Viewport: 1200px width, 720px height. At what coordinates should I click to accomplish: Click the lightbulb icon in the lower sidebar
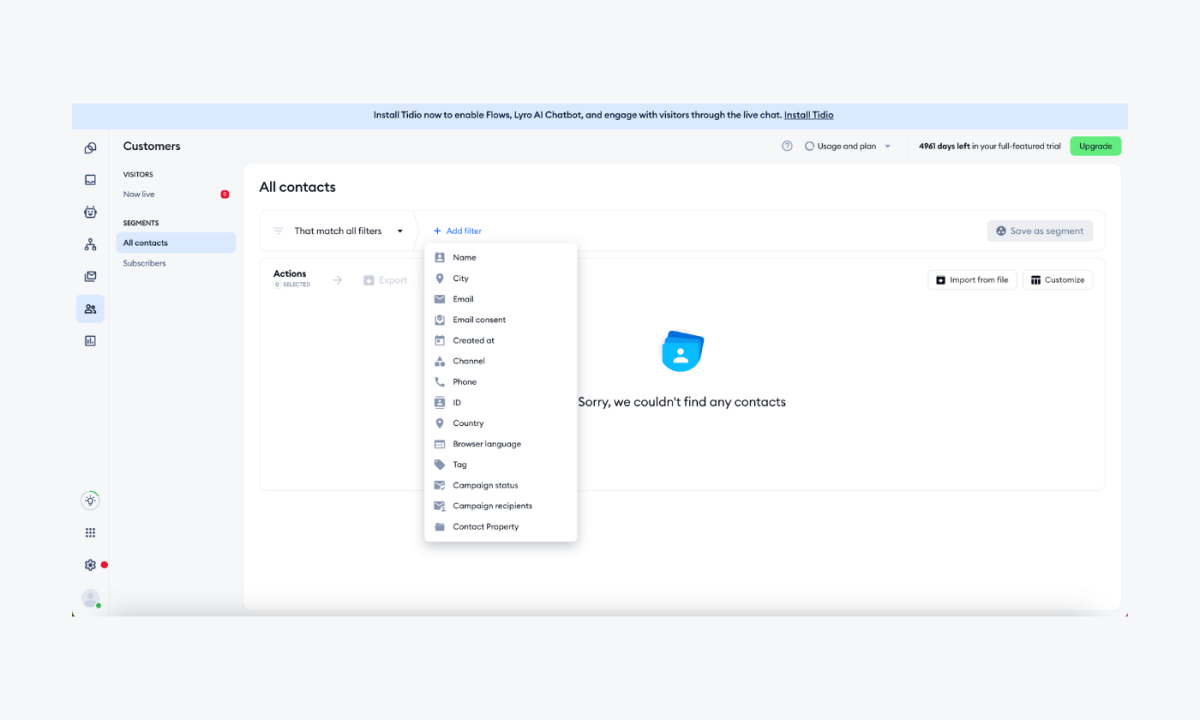[x=90, y=500]
